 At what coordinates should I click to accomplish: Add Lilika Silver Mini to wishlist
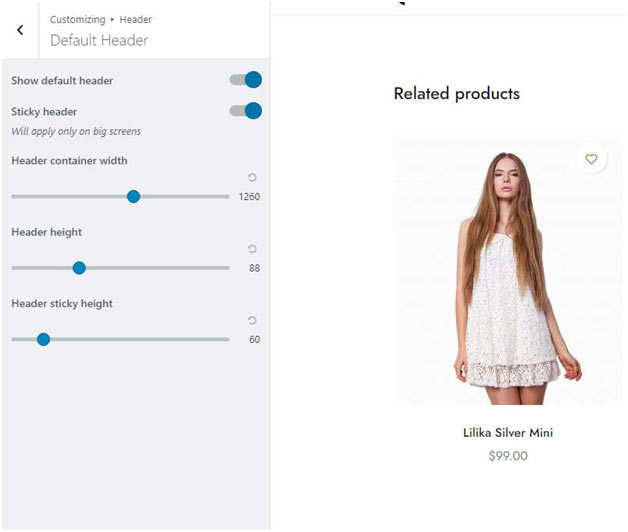[591, 159]
